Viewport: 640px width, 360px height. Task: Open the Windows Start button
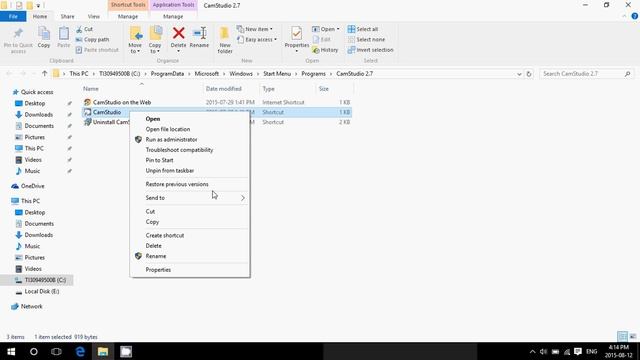[11, 351]
